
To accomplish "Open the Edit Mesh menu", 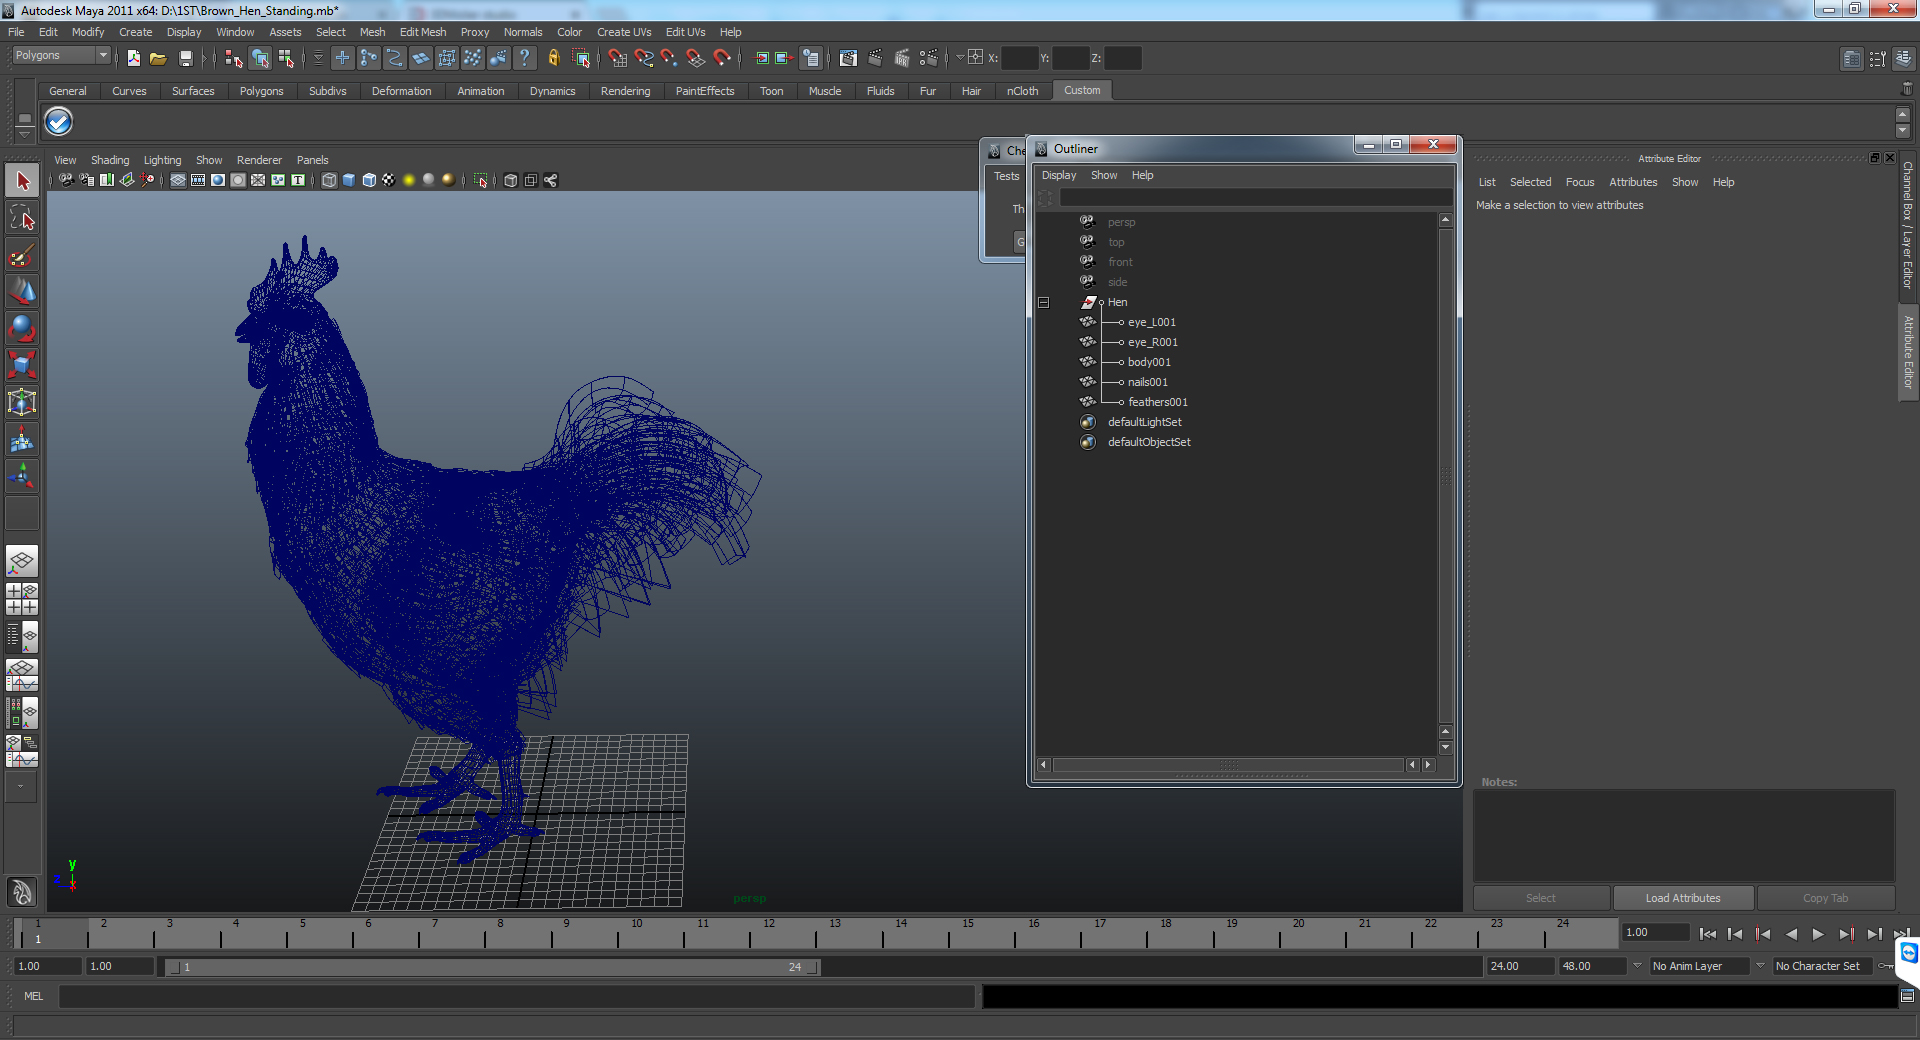I will click(422, 32).
